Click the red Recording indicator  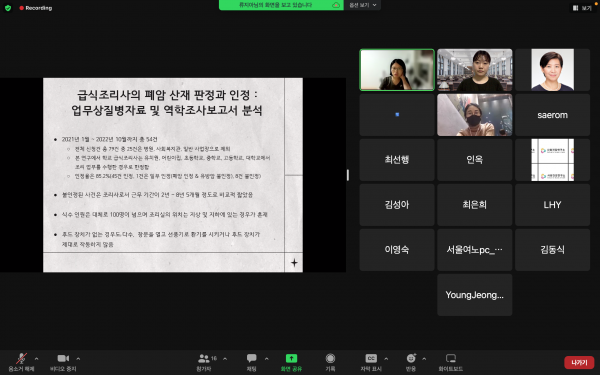[36, 8]
